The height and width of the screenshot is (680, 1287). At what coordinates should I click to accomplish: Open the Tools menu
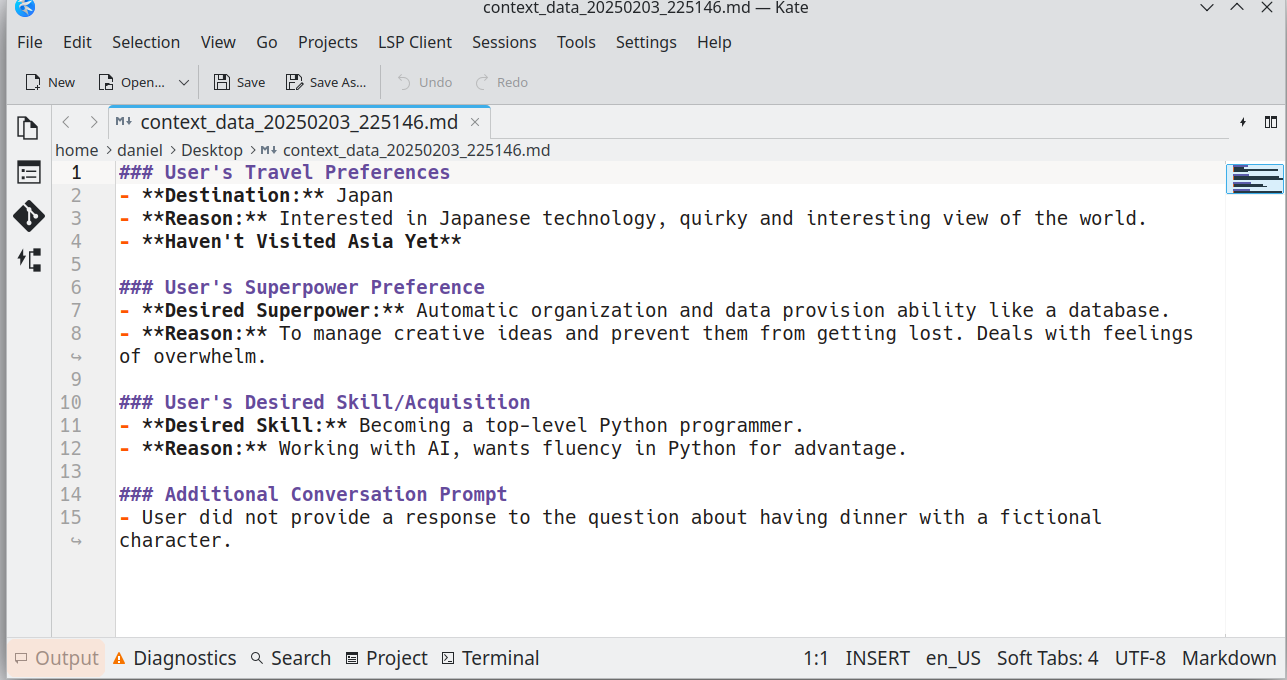pos(576,42)
